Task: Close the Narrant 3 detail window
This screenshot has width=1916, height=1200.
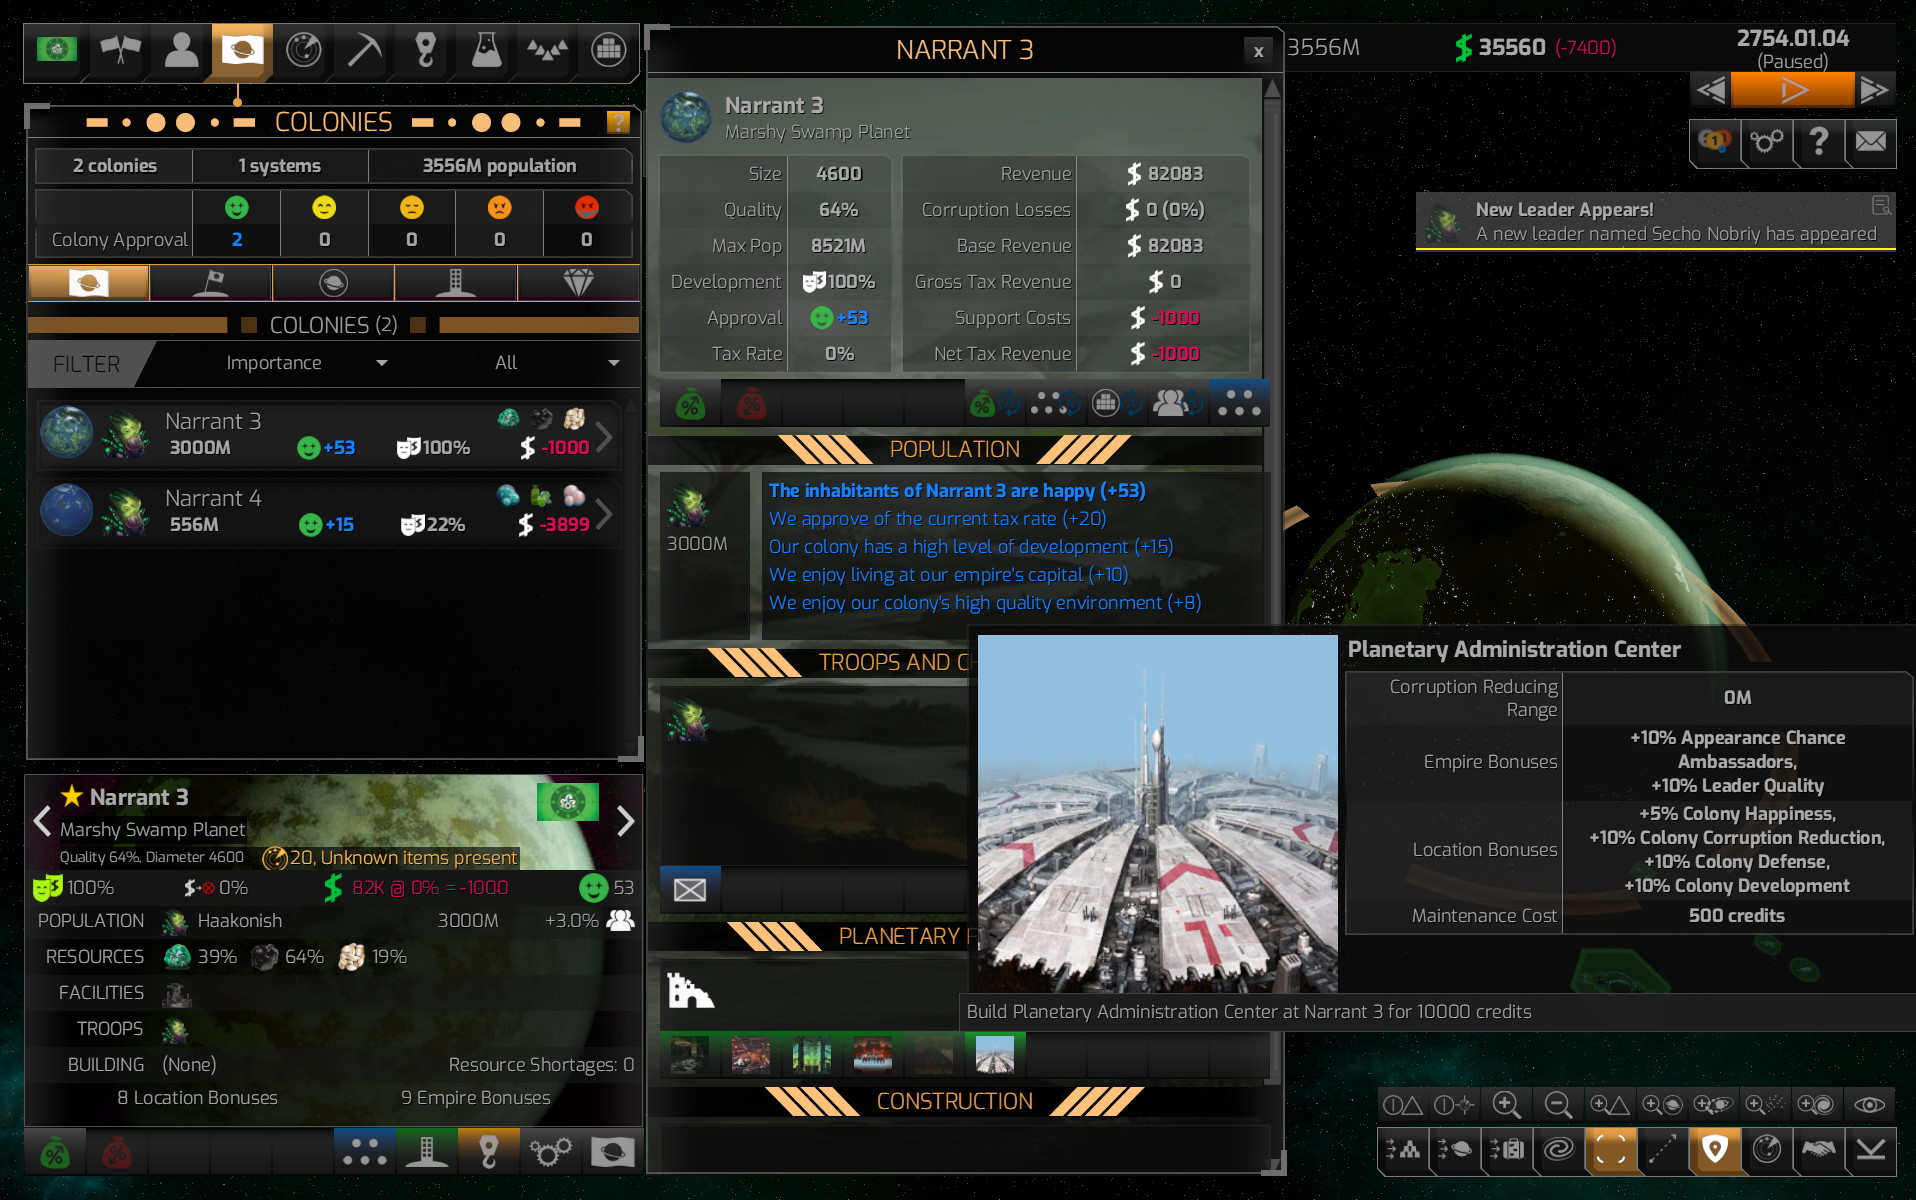Action: pos(1258,51)
